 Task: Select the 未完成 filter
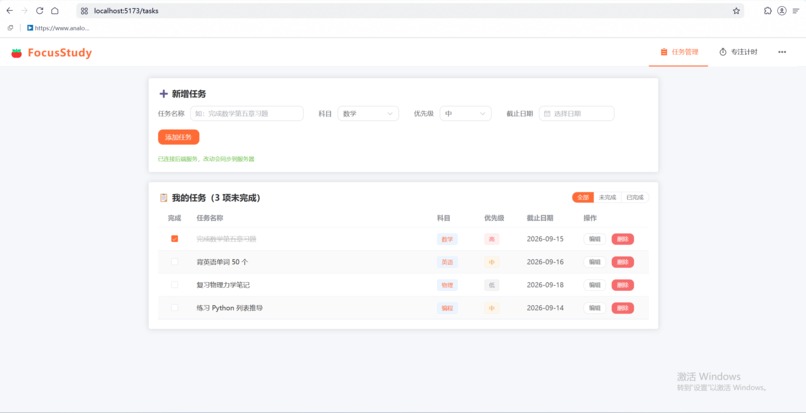[608, 197]
